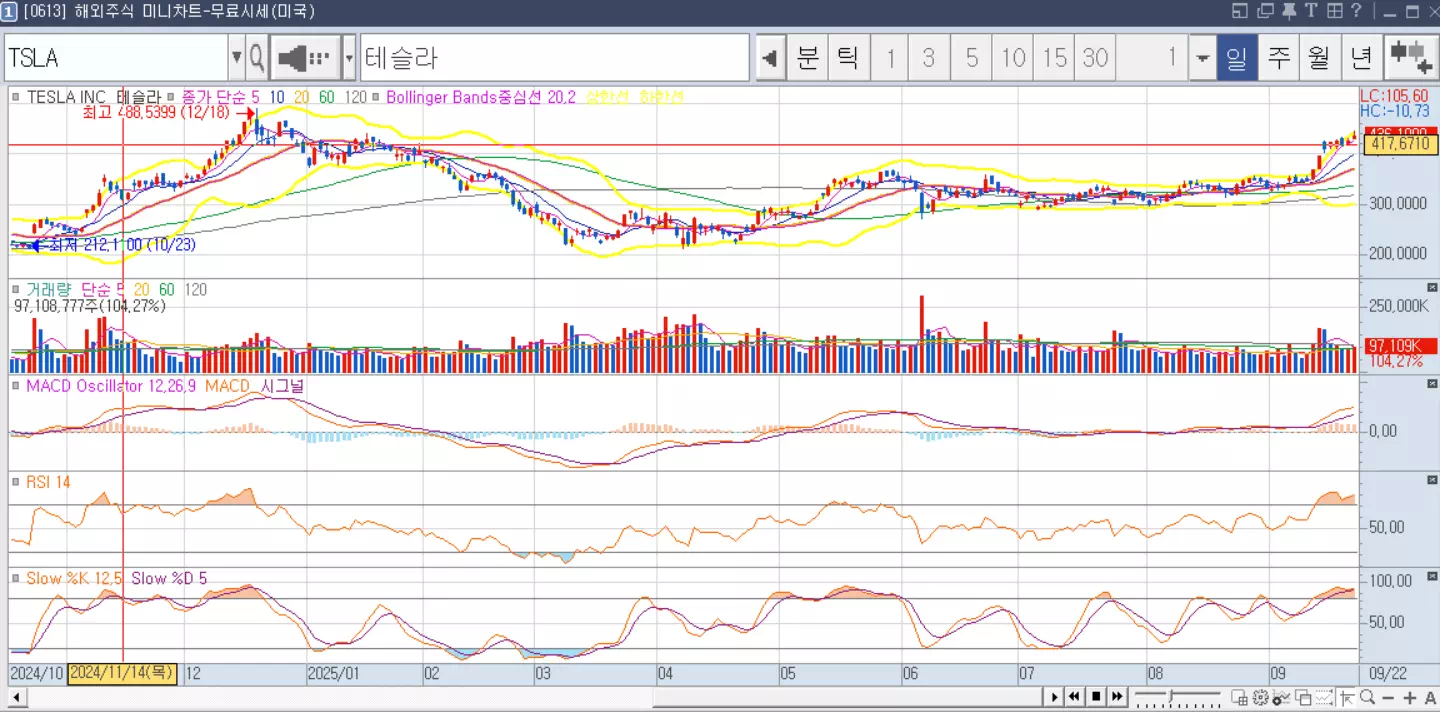Screen dimensions: 1440x712
Task: Toggle the TESLA INC price series square marker
Action: pyautogui.click(x=17, y=97)
